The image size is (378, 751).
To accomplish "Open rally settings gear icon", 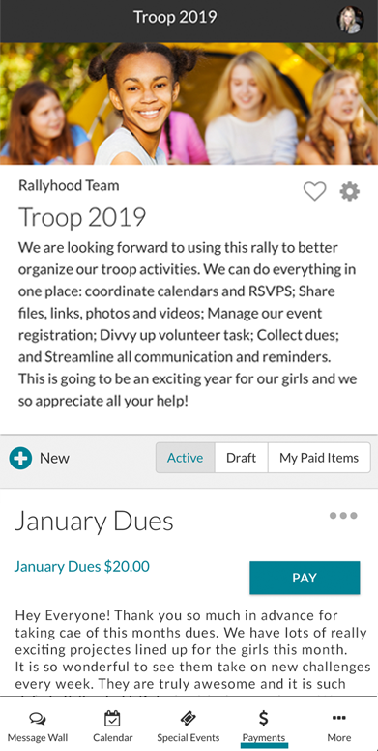I will [x=350, y=192].
